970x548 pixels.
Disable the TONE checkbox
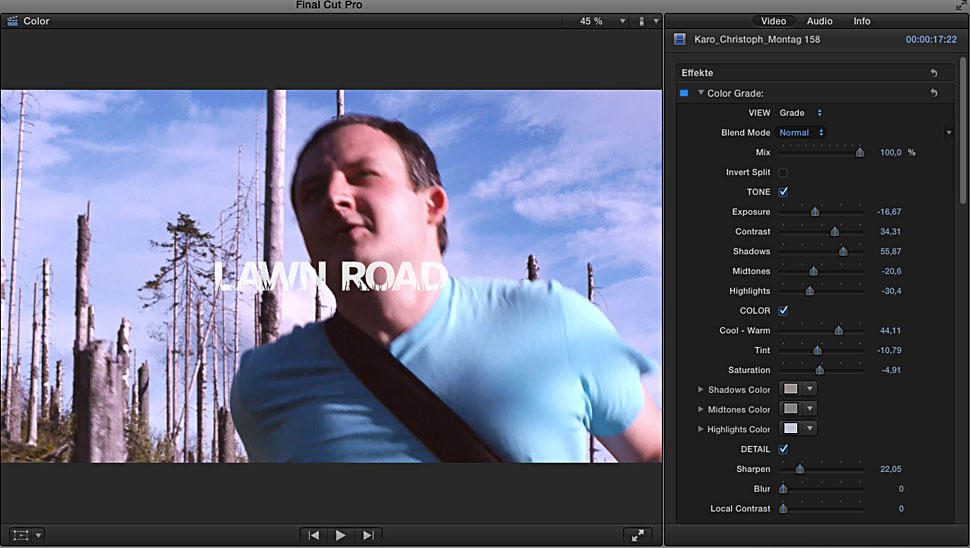click(783, 192)
